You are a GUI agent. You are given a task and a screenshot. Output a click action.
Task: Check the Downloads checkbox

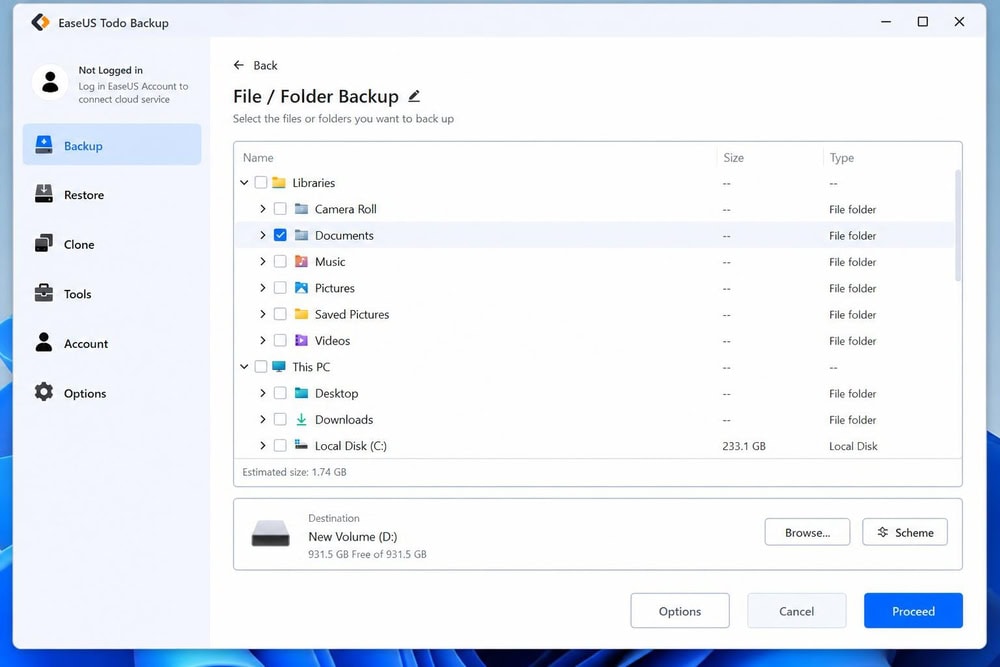[280, 420]
